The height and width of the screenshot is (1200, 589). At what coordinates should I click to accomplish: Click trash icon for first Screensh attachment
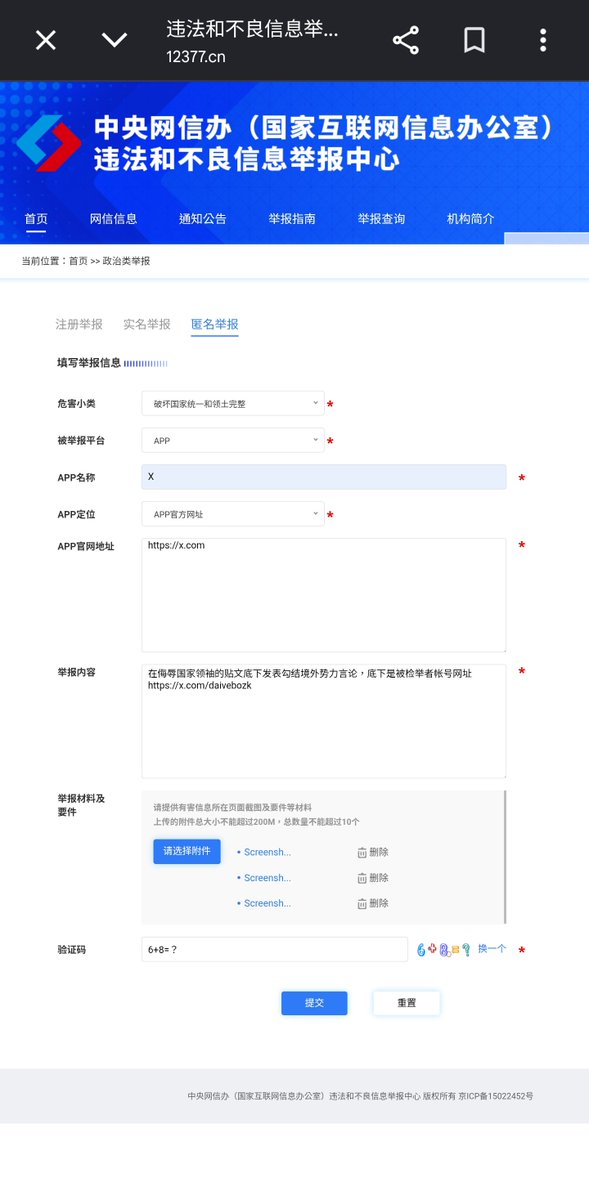pos(362,852)
